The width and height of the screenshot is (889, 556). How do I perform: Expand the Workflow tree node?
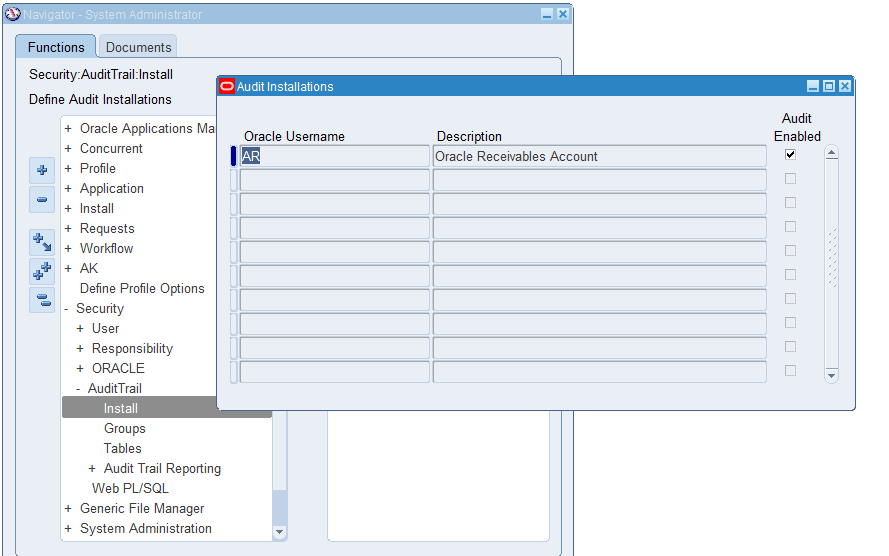point(68,248)
